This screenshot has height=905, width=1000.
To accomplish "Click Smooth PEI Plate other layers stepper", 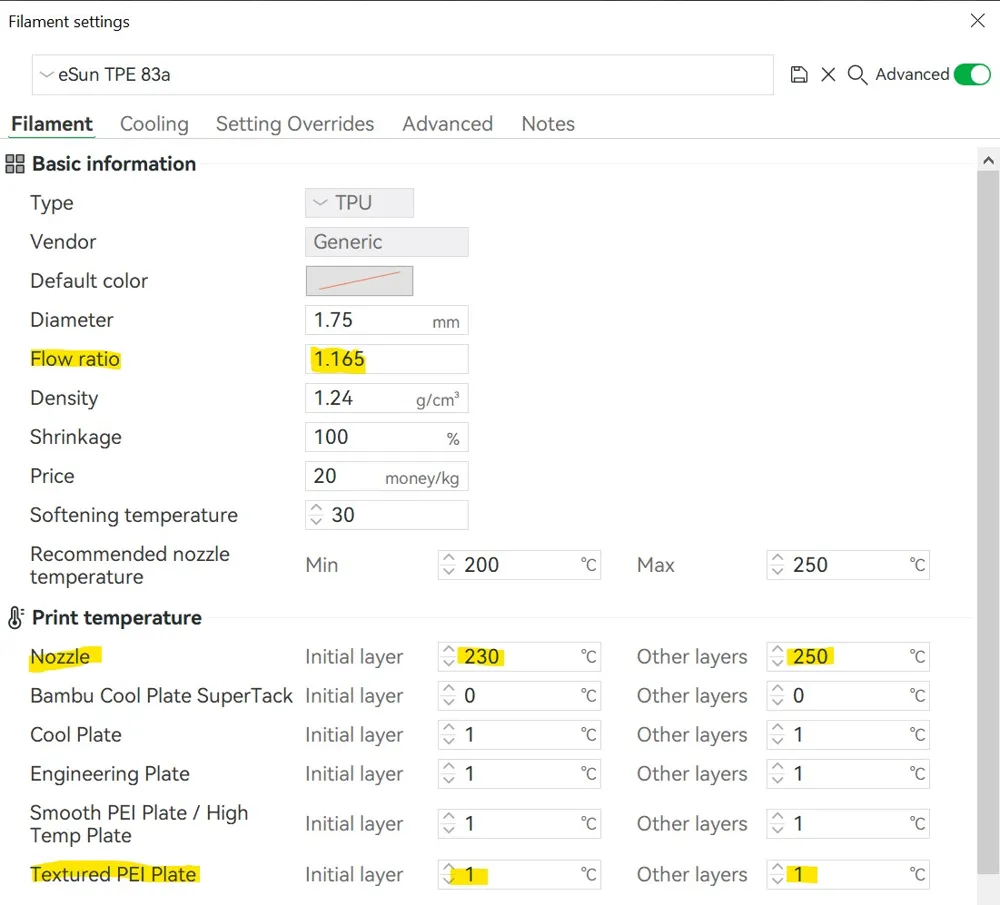I will pos(777,823).
